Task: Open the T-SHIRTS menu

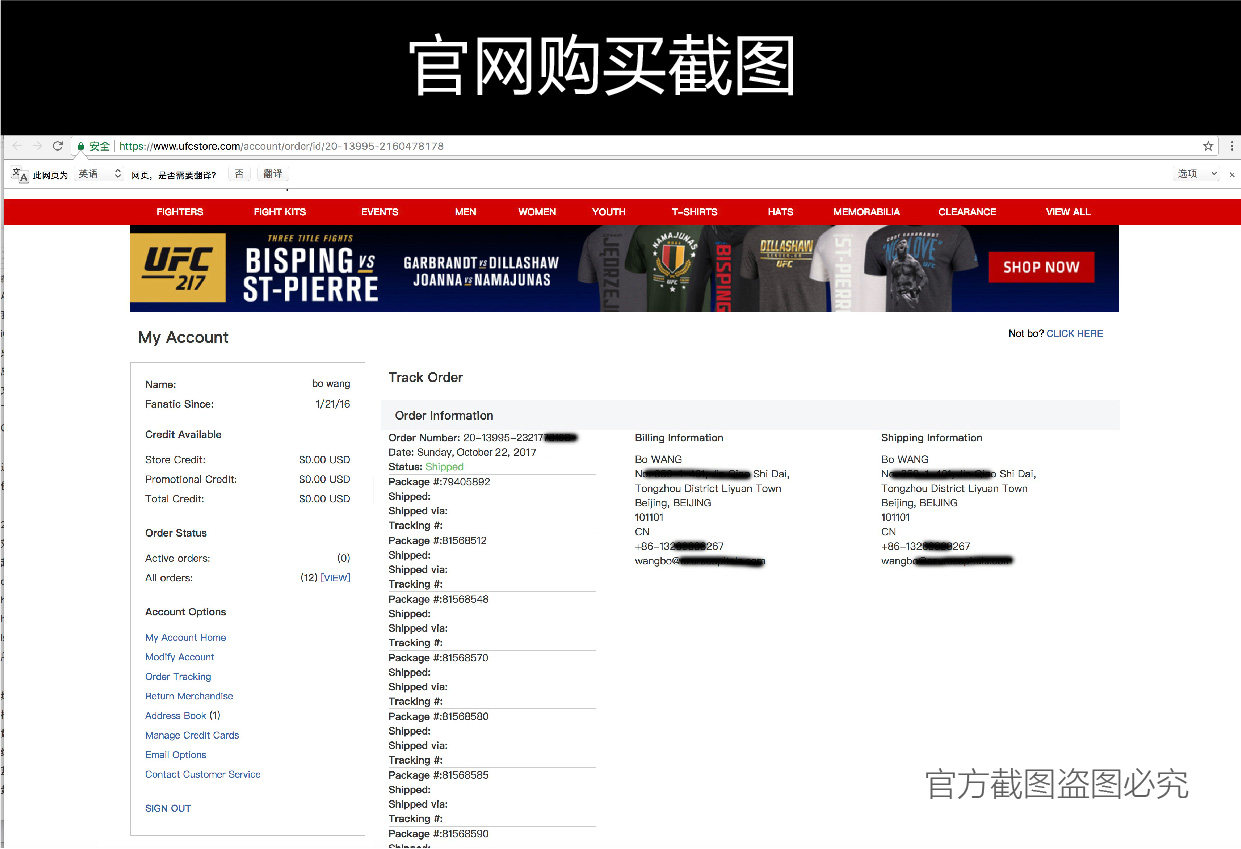Action: click(695, 212)
